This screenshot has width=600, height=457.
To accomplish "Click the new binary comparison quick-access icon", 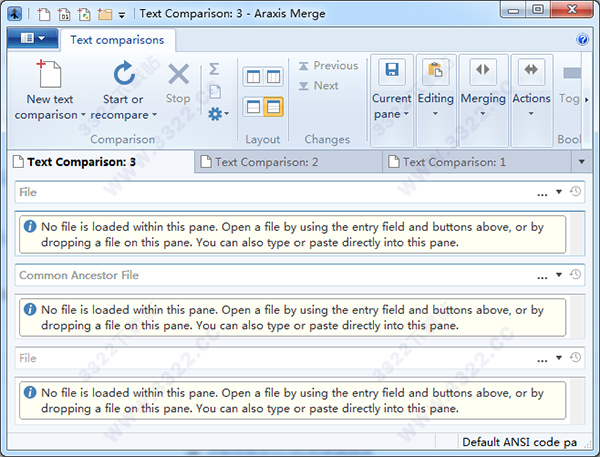I will (64, 14).
